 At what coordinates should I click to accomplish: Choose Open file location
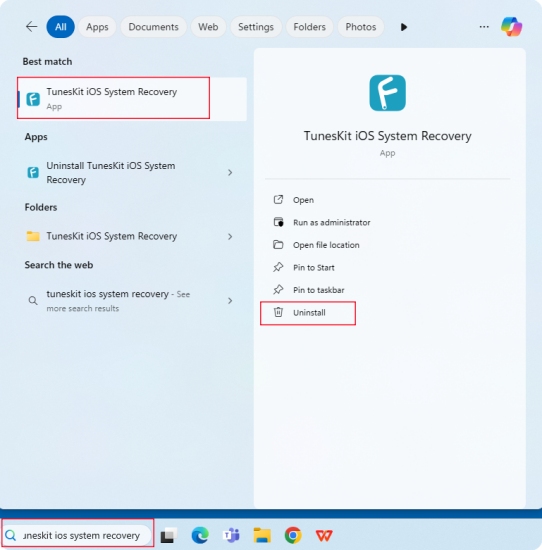326,245
